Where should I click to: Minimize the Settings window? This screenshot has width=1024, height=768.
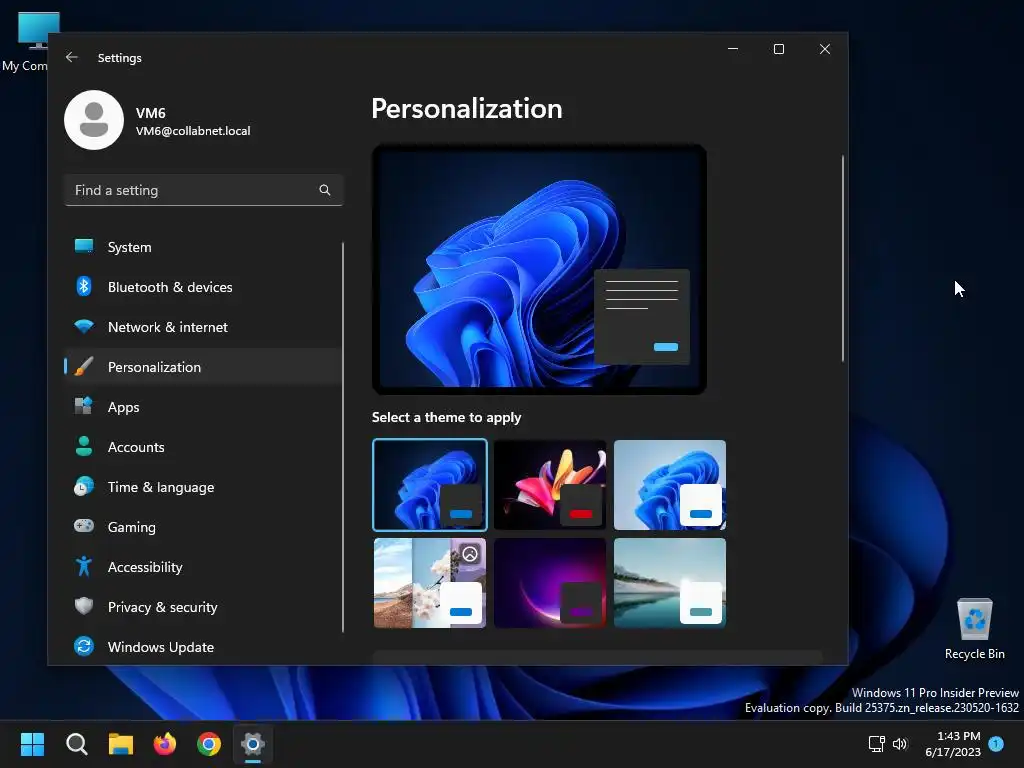[x=733, y=49]
